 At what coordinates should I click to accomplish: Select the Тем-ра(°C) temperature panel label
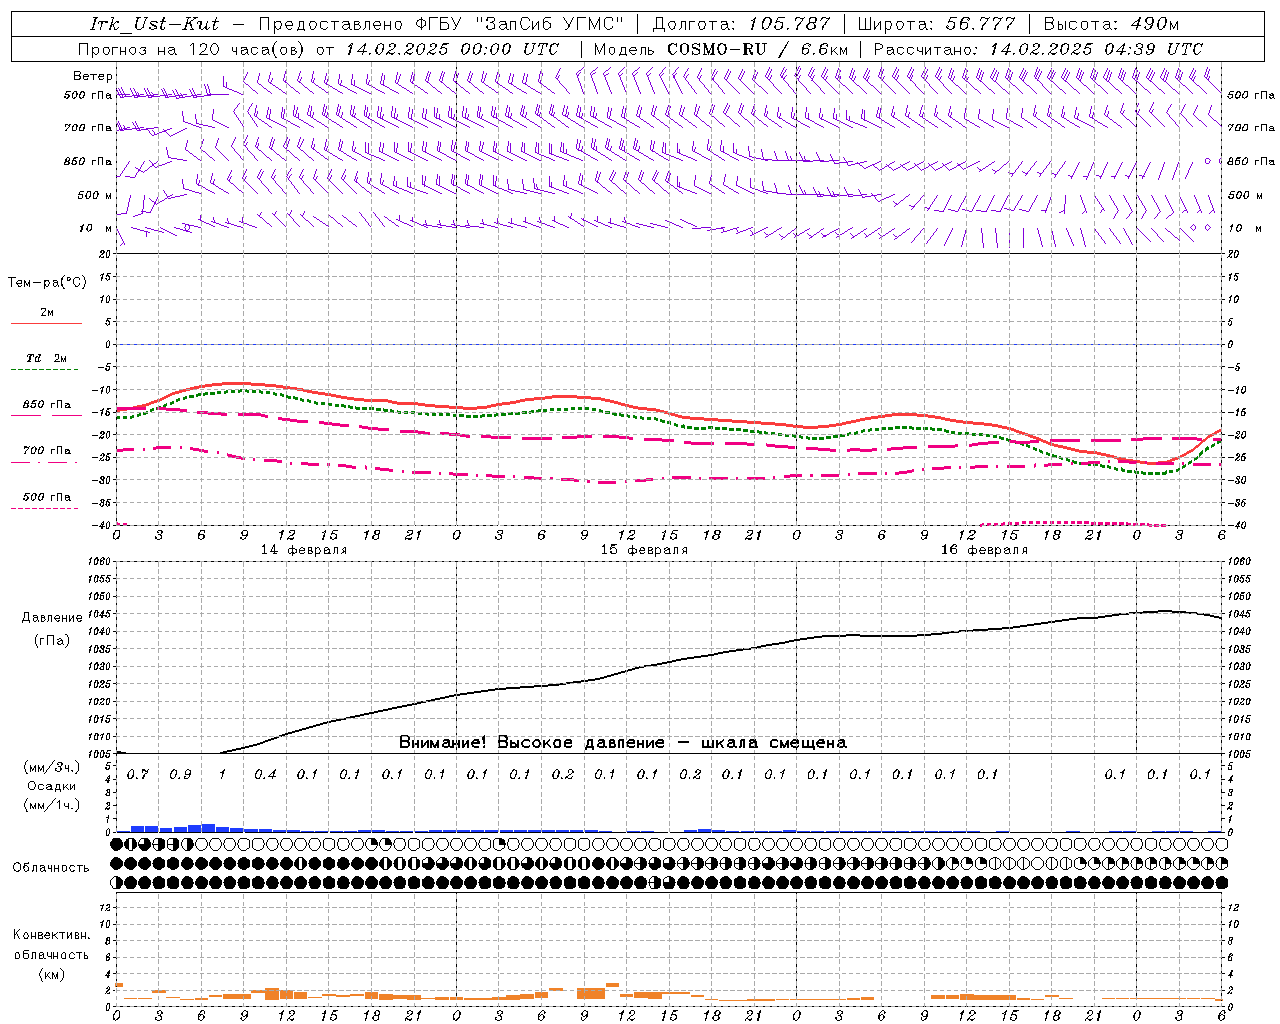click(x=47, y=283)
